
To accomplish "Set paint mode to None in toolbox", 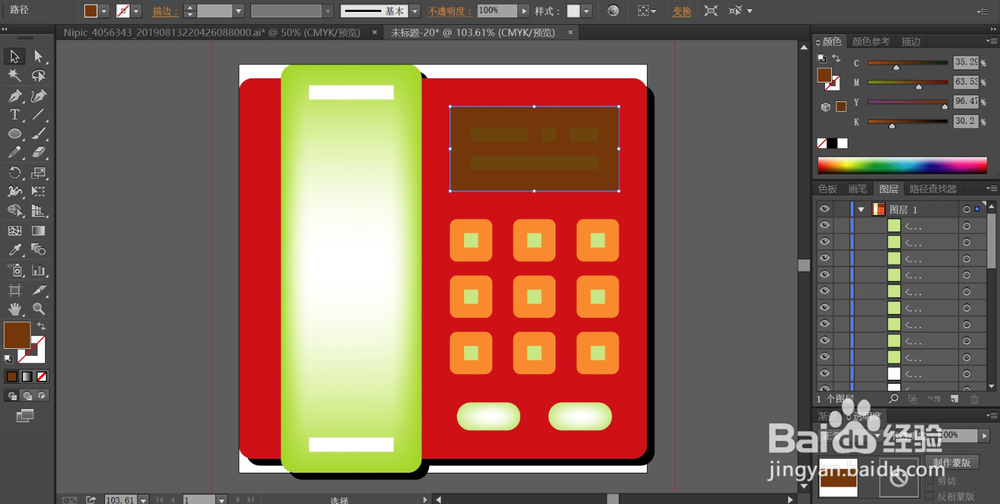I will coord(41,376).
